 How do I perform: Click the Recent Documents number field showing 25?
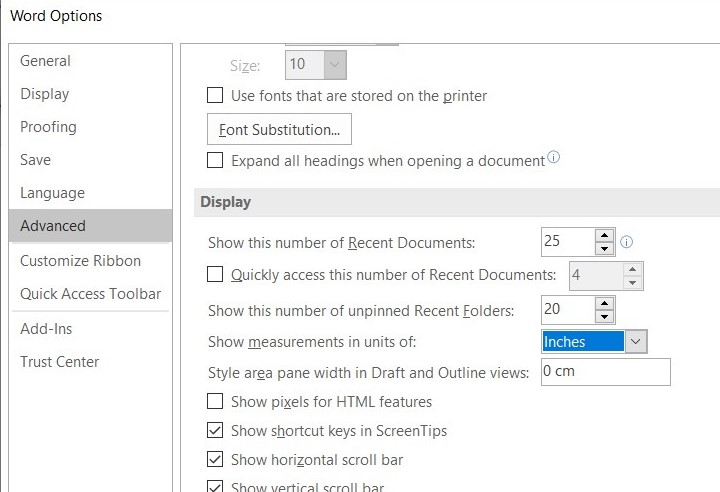click(568, 242)
